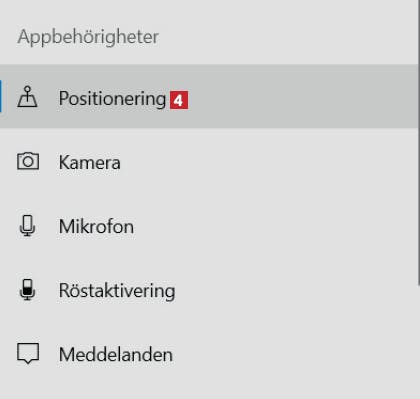Click the scrollbar track below the thumb
Screen dimensions: 420x399
click(x=419, y=342)
